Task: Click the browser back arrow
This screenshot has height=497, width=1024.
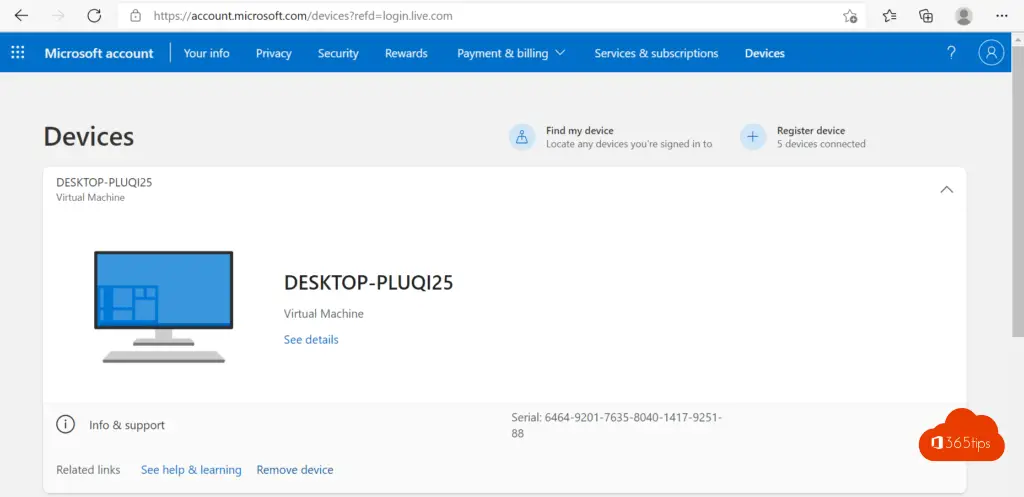Action: pyautogui.click(x=21, y=16)
